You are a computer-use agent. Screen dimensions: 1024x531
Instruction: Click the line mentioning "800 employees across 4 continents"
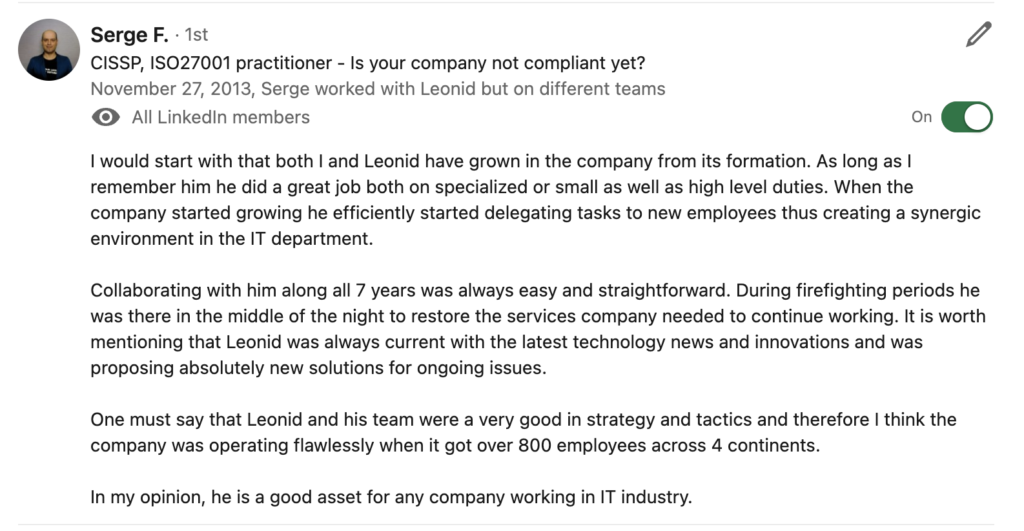455,446
